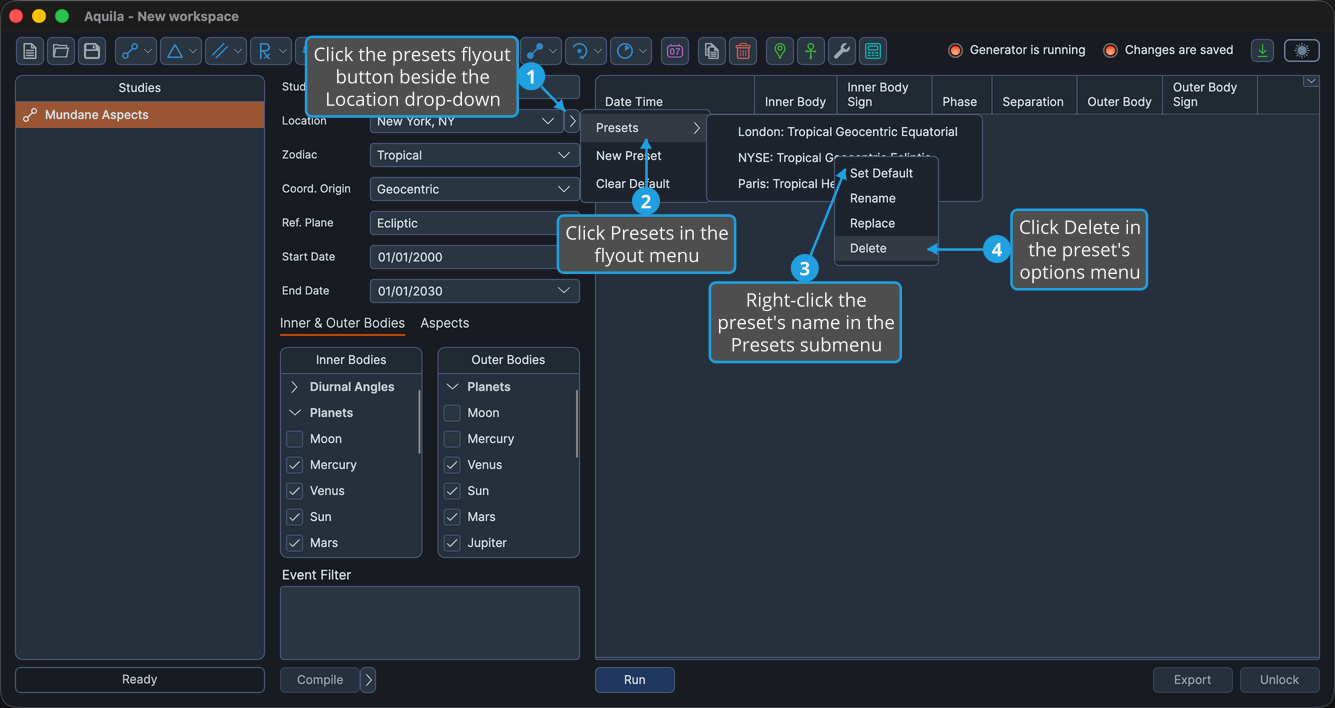Open the Location drop-down showing New York, NY
1335x708 pixels.
[467, 121]
